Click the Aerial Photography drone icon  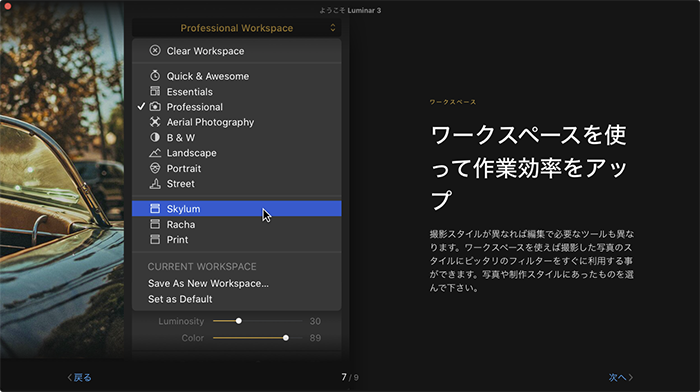click(155, 121)
